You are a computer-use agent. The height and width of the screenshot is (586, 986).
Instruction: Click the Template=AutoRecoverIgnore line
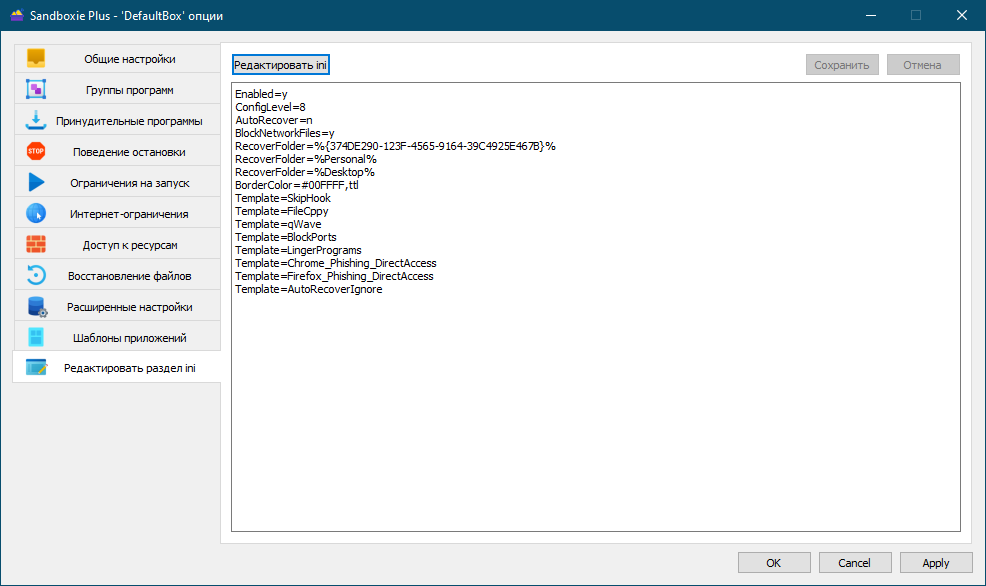308,290
